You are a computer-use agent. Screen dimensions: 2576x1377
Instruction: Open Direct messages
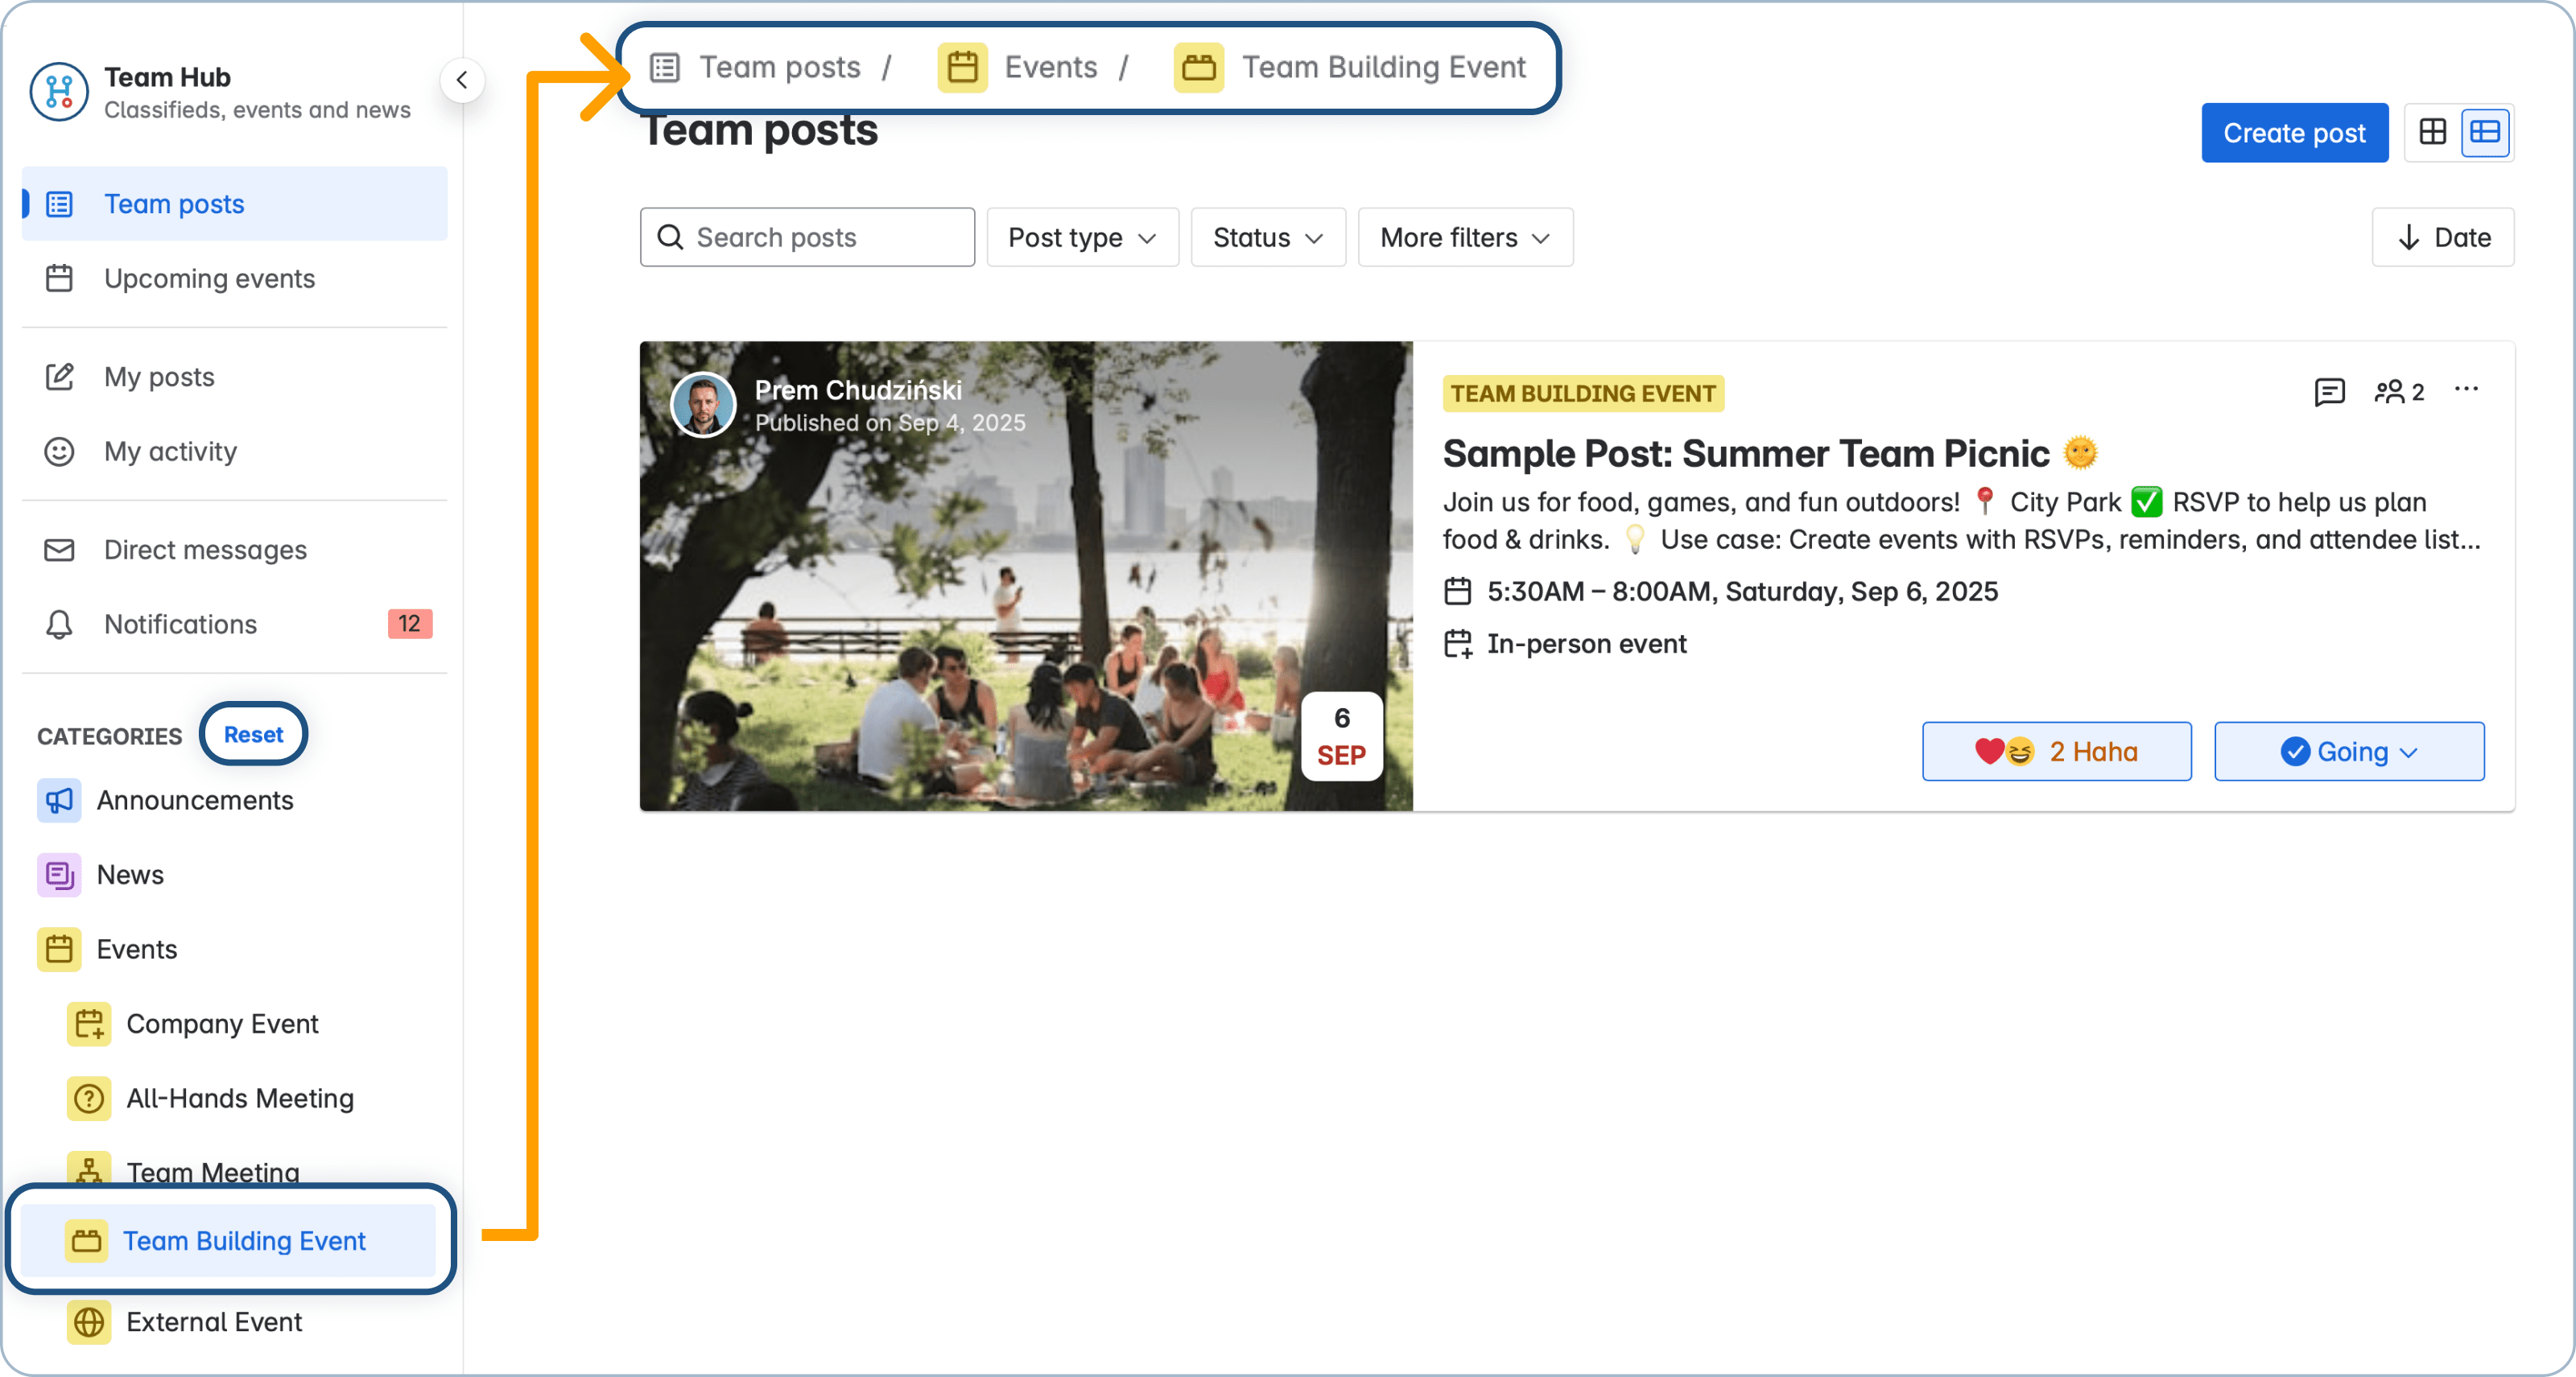[x=205, y=549]
